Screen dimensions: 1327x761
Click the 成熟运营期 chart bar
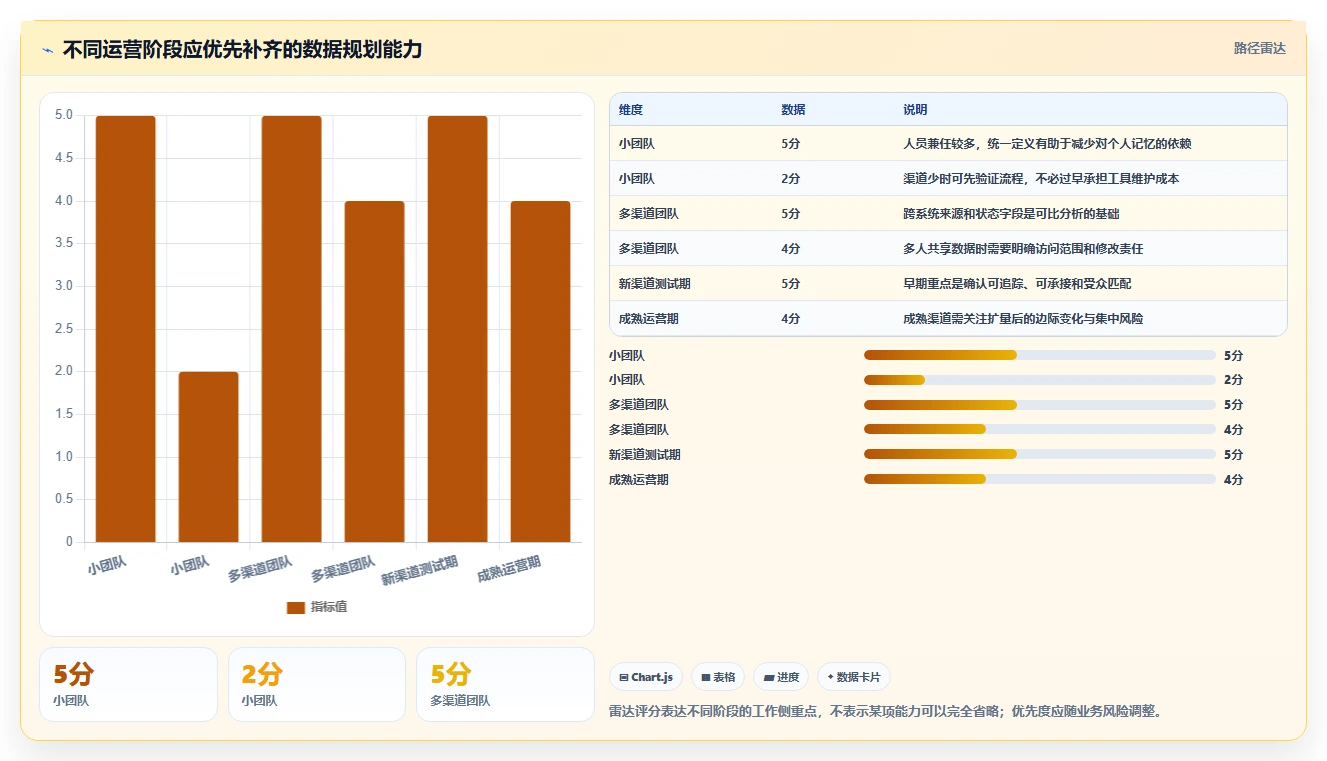540,372
